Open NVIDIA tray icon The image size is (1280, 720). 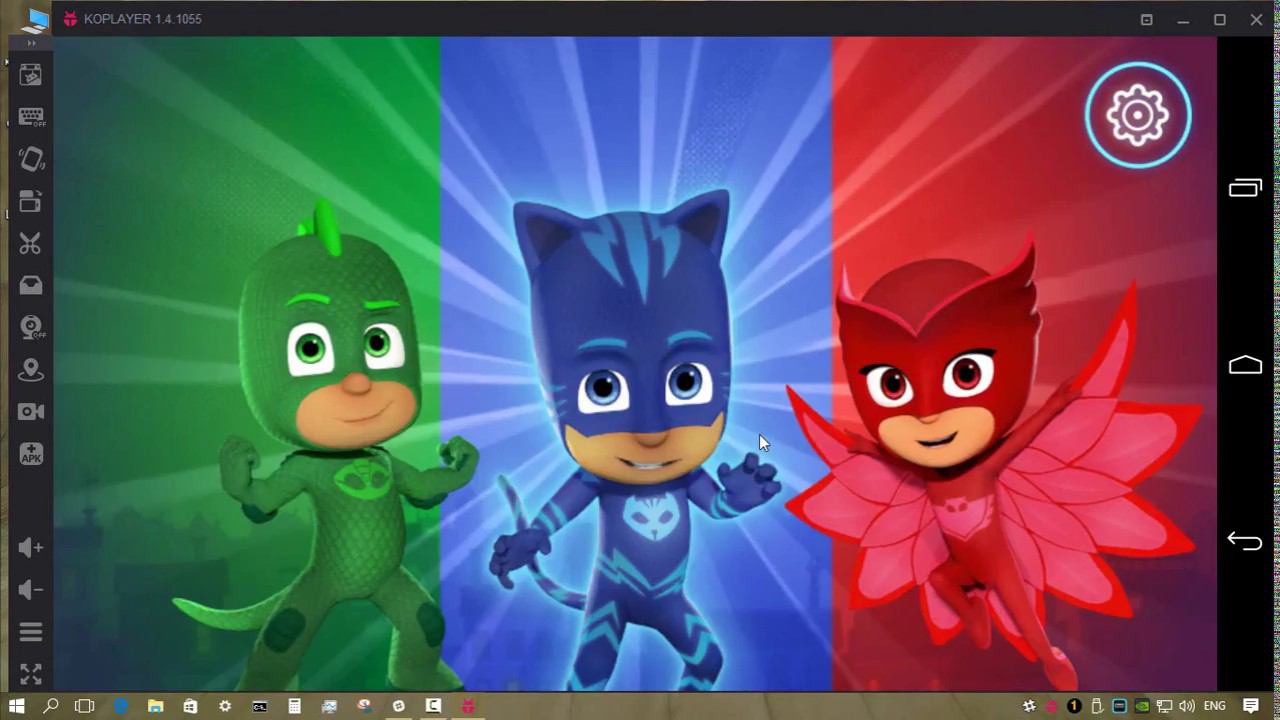pyautogui.click(x=1142, y=706)
